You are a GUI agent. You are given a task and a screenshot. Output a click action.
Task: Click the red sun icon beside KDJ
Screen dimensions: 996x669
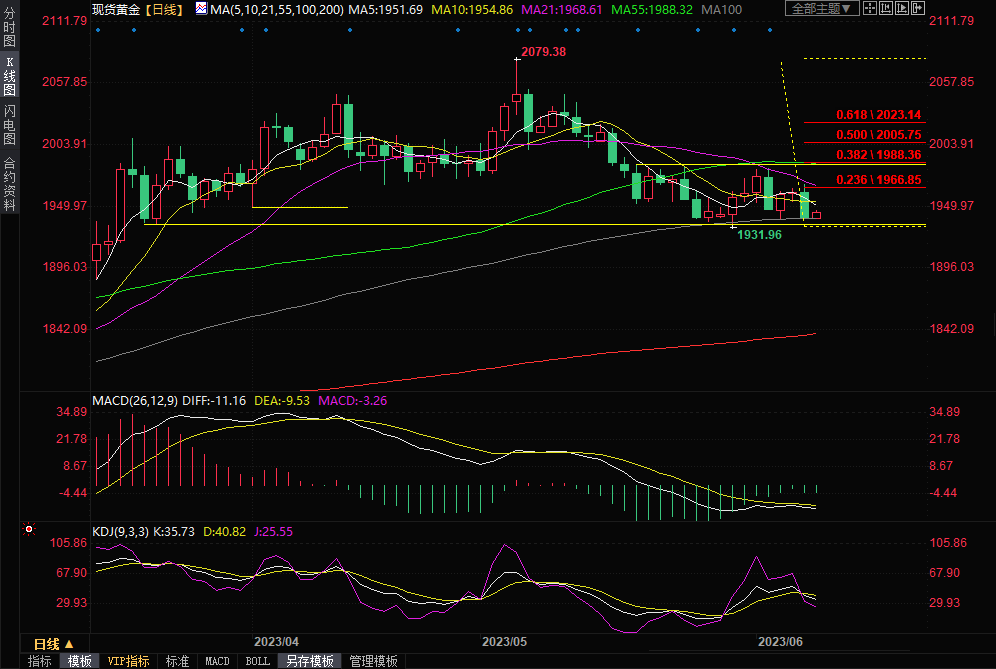point(29,530)
